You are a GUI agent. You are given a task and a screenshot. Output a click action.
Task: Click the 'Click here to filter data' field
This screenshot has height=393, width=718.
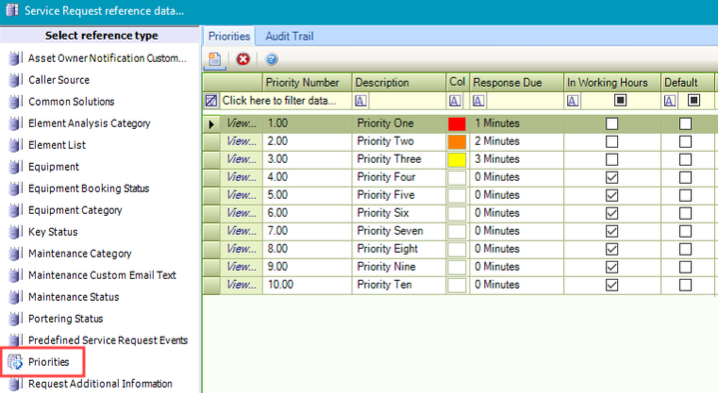(279, 101)
